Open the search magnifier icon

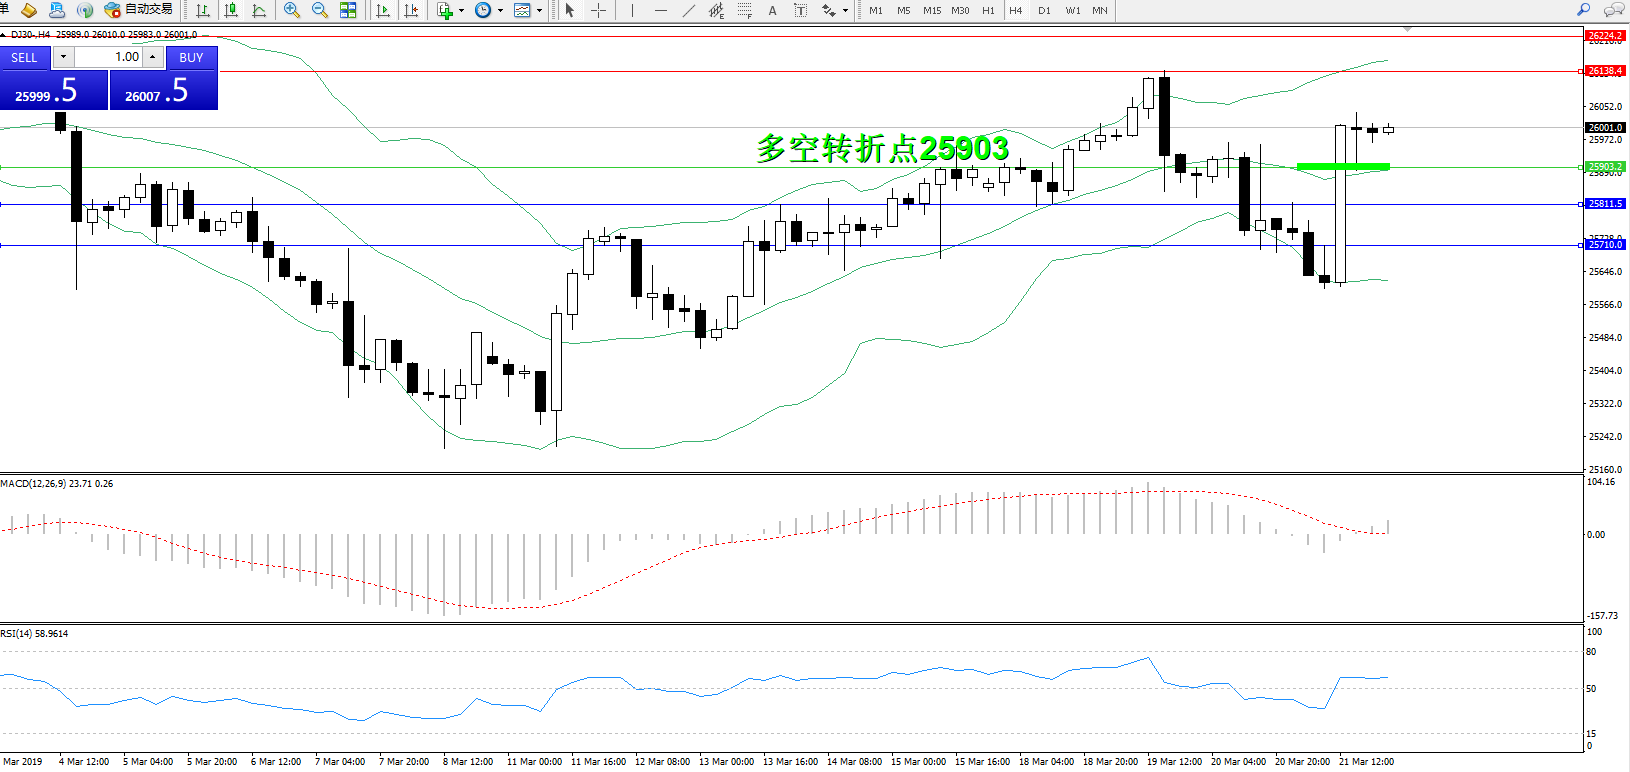[1583, 10]
